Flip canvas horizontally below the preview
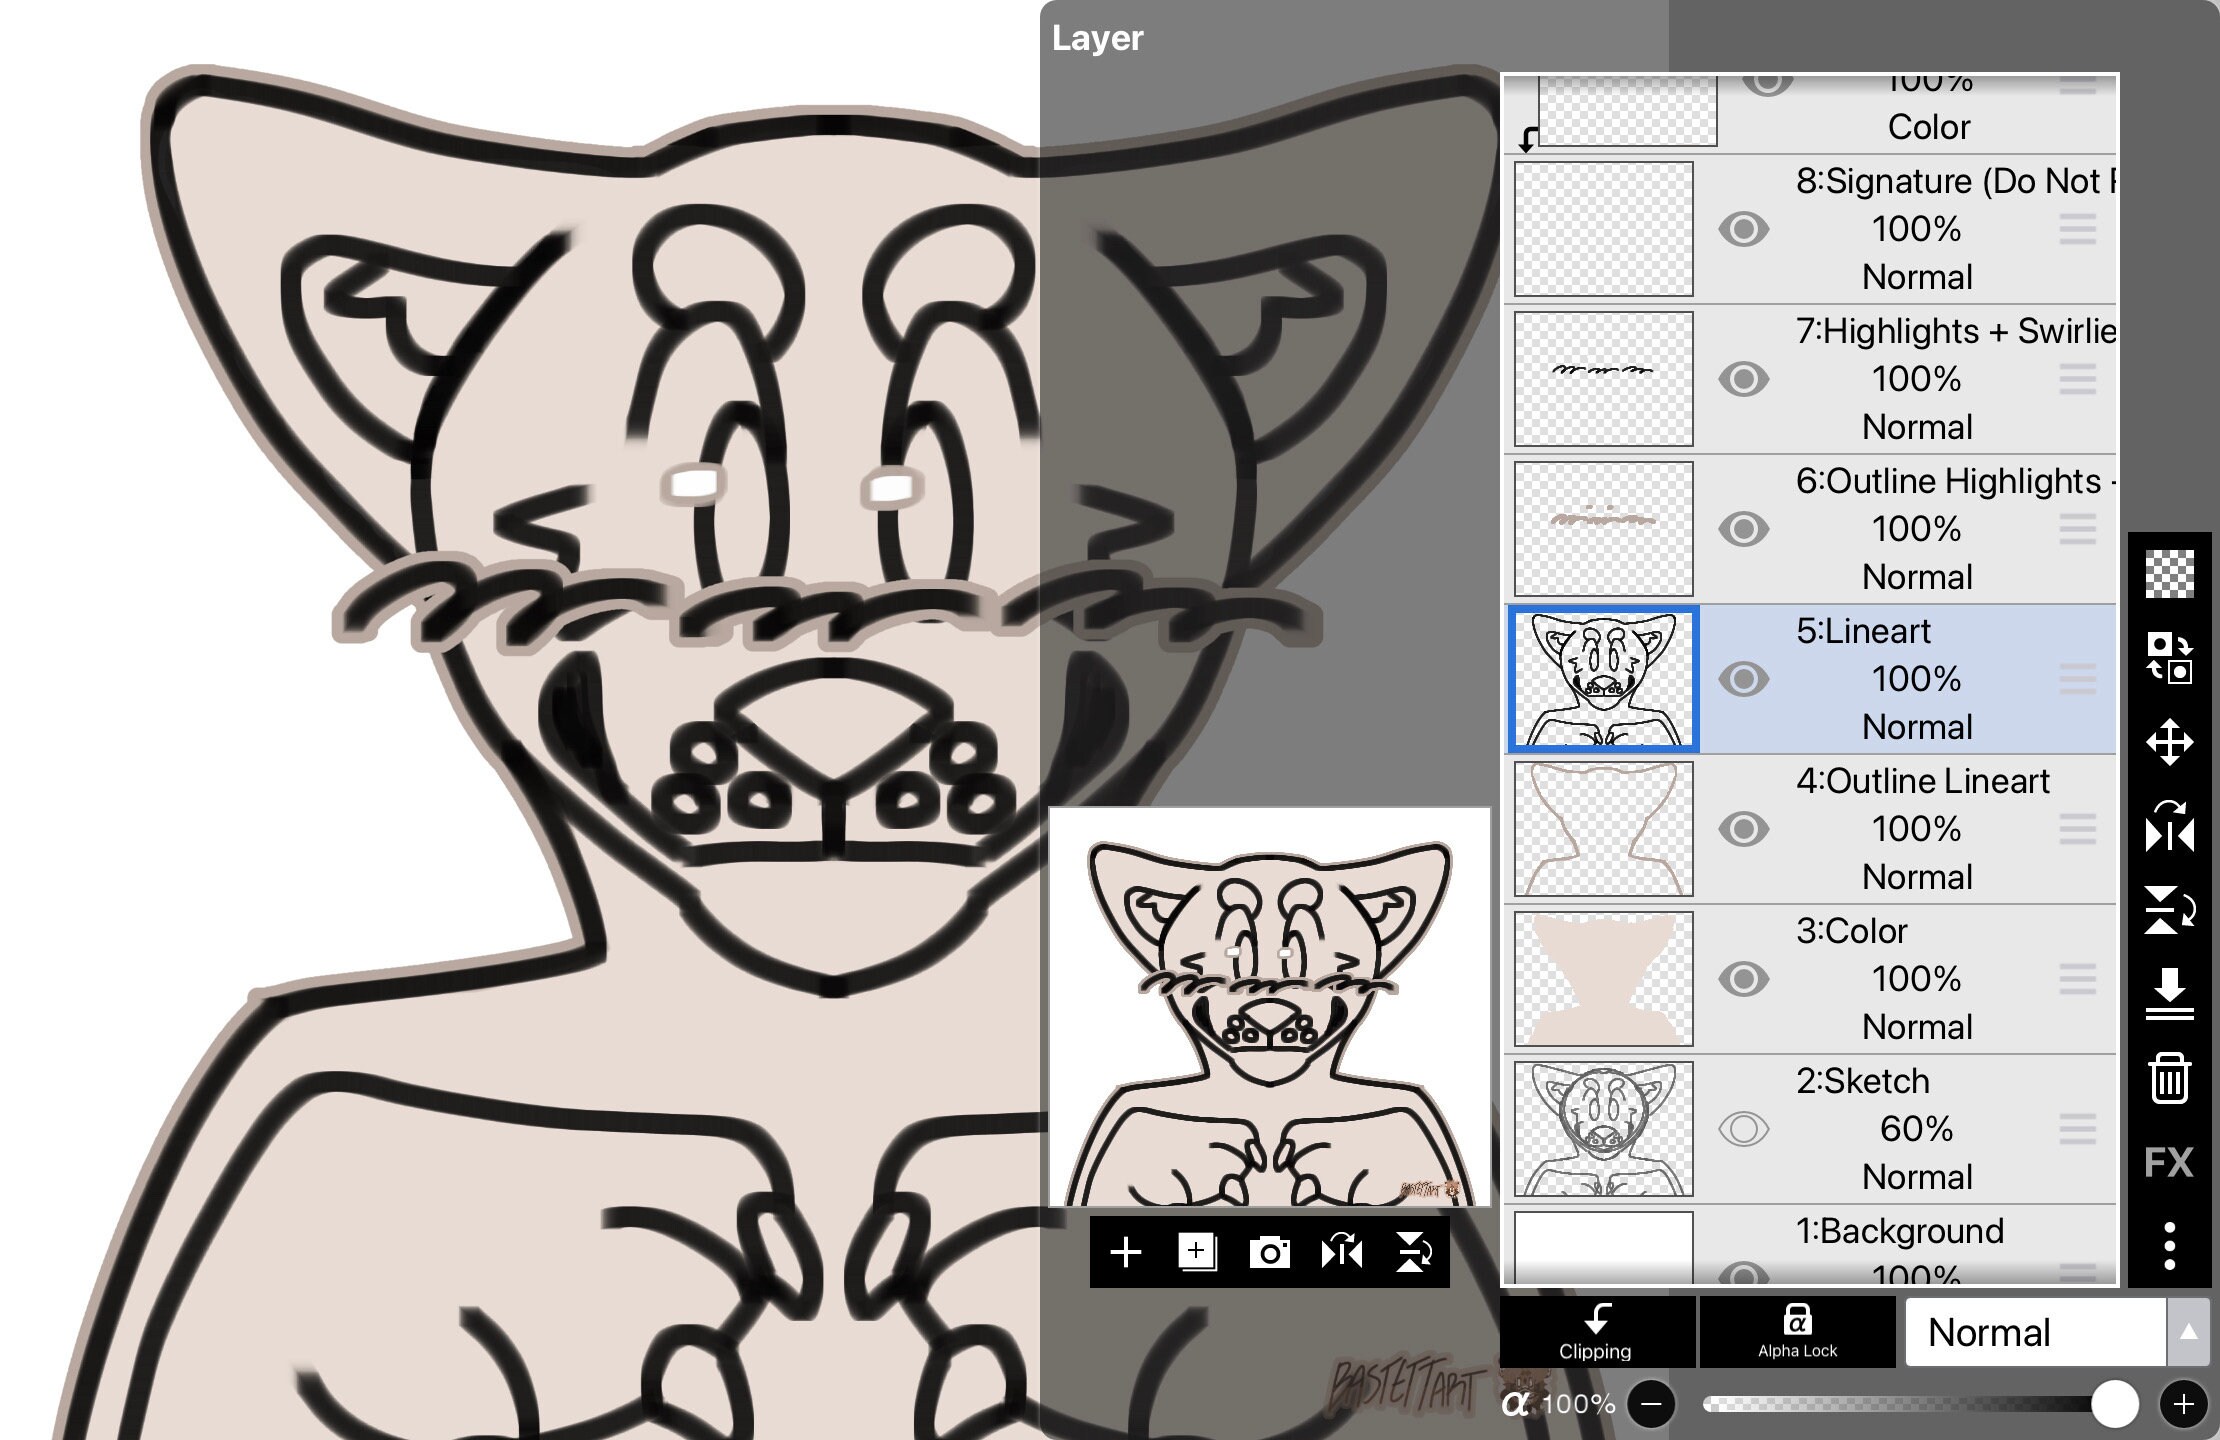 click(x=1341, y=1252)
